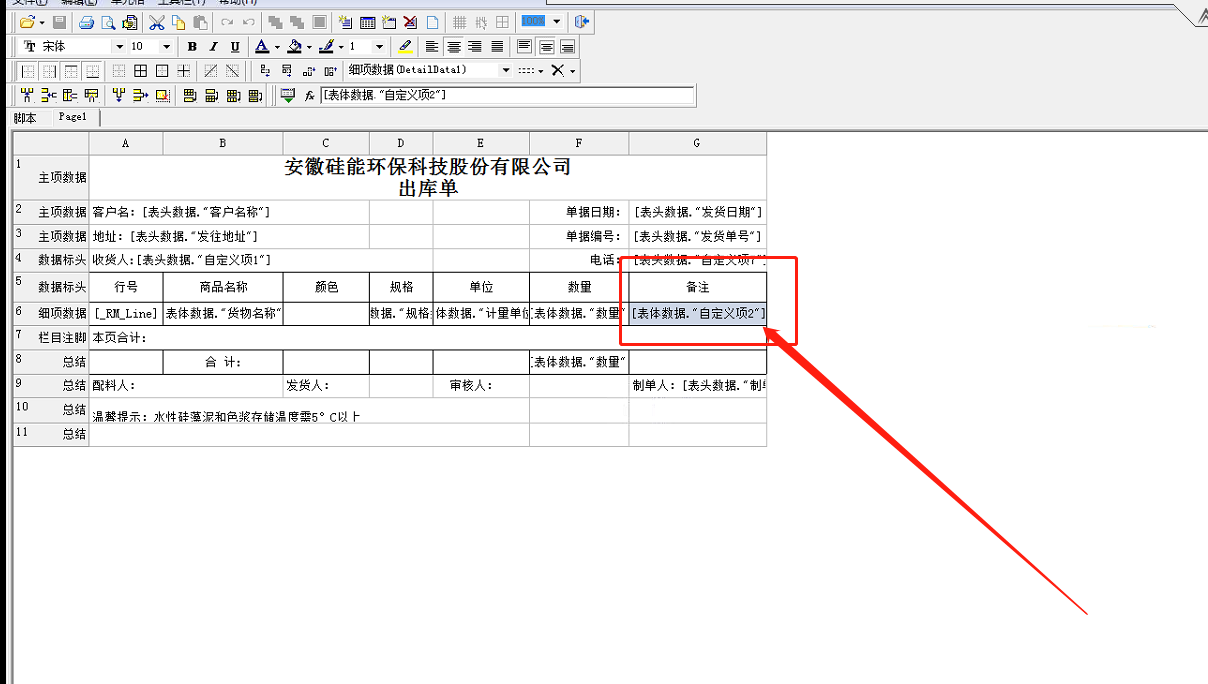The height and width of the screenshot is (684, 1208).
Task: Click the red-marked cell icon in the bottom toolbar
Action: 162,96
